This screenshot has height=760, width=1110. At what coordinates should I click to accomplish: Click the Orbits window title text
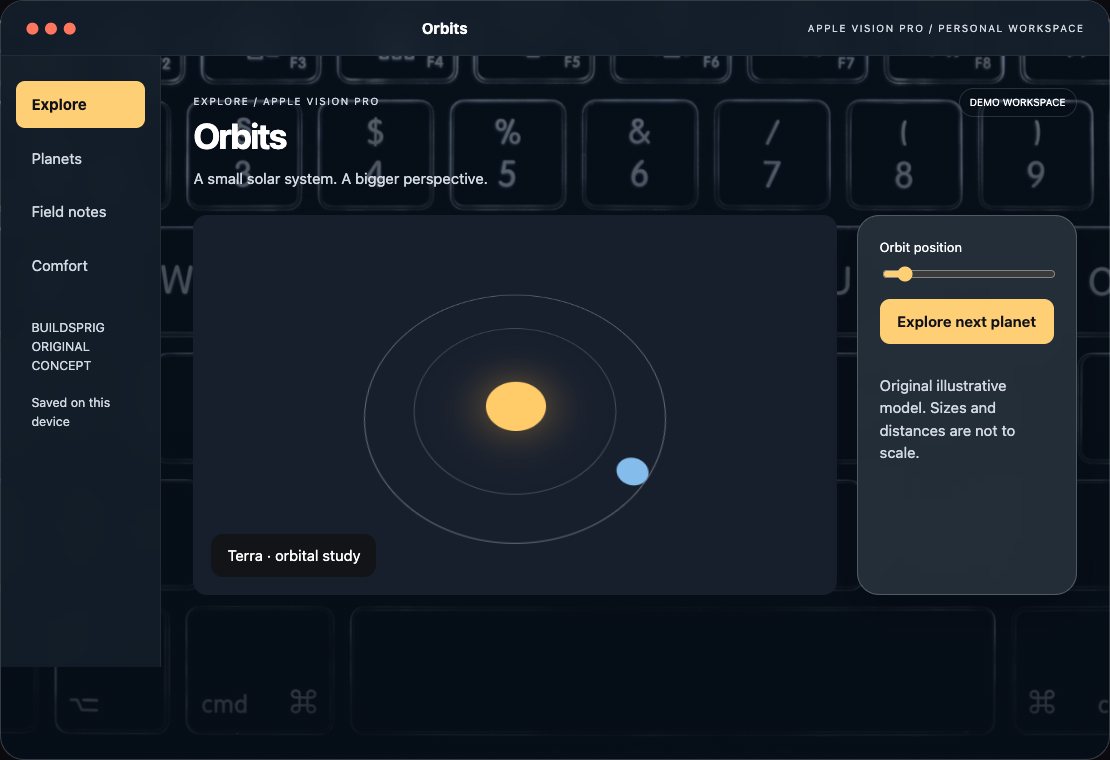[x=445, y=29]
